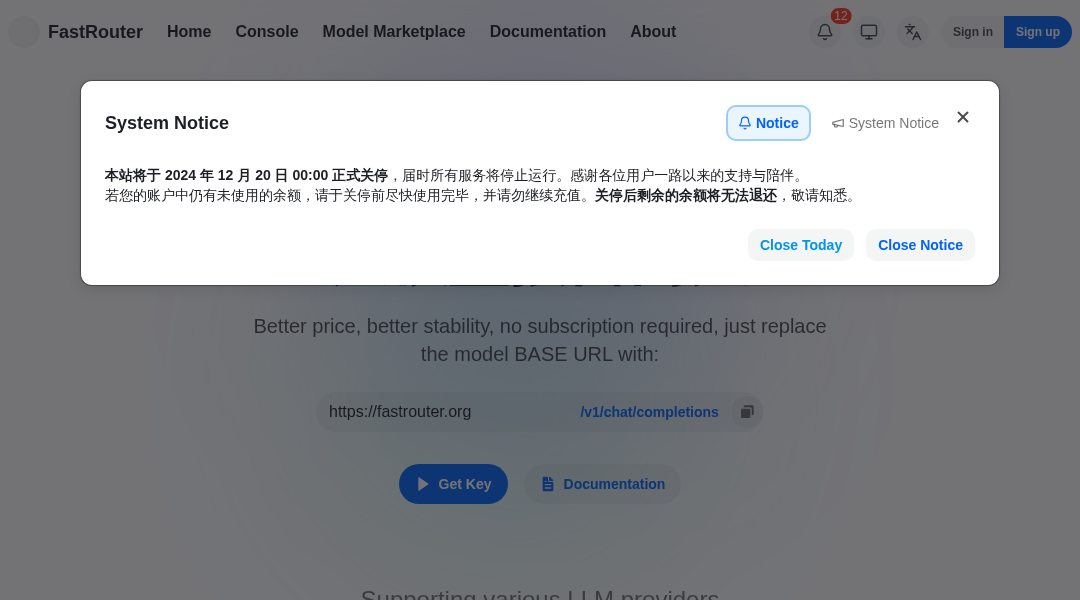1080x600 pixels.
Task: Click the monitor theme switch icon
Action: [869, 32]
